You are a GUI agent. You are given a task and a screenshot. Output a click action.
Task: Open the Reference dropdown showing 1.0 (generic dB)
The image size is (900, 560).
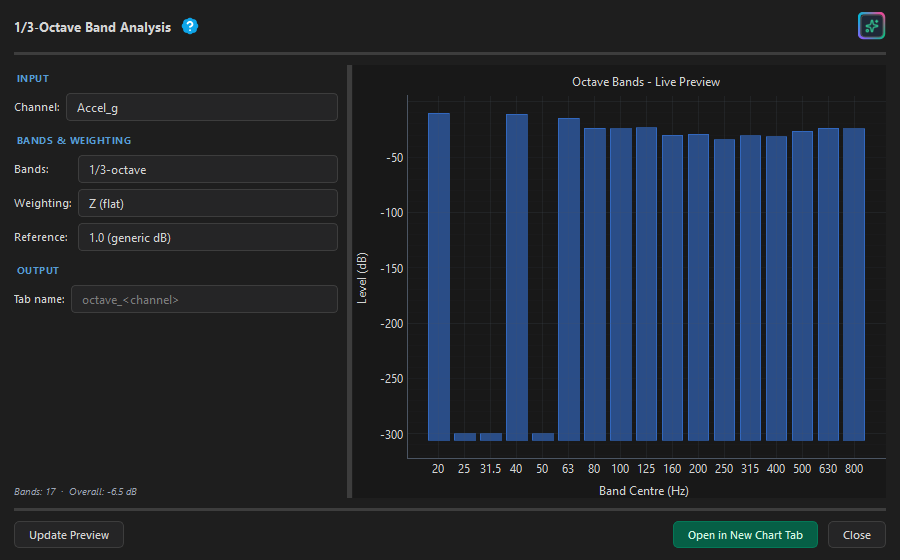point(208,237)
